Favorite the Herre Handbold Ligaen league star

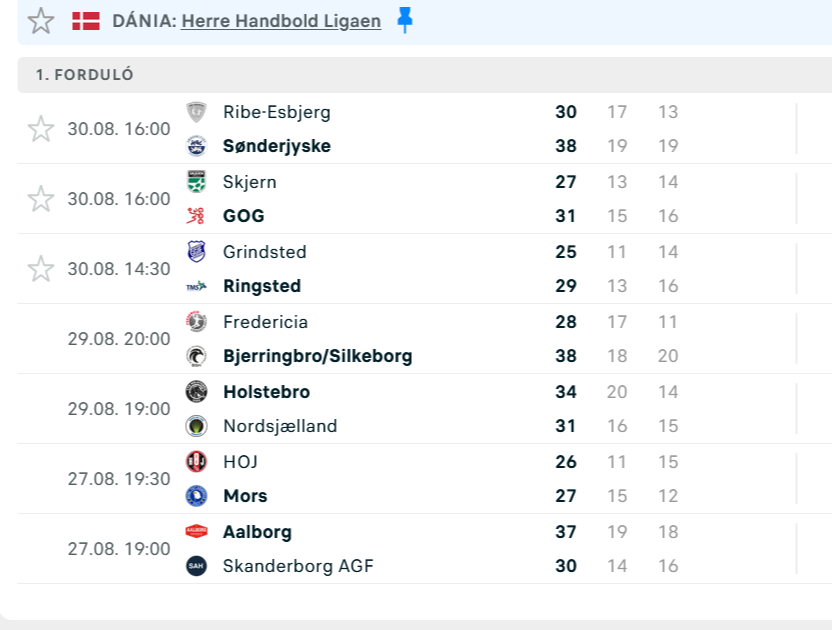41,21
